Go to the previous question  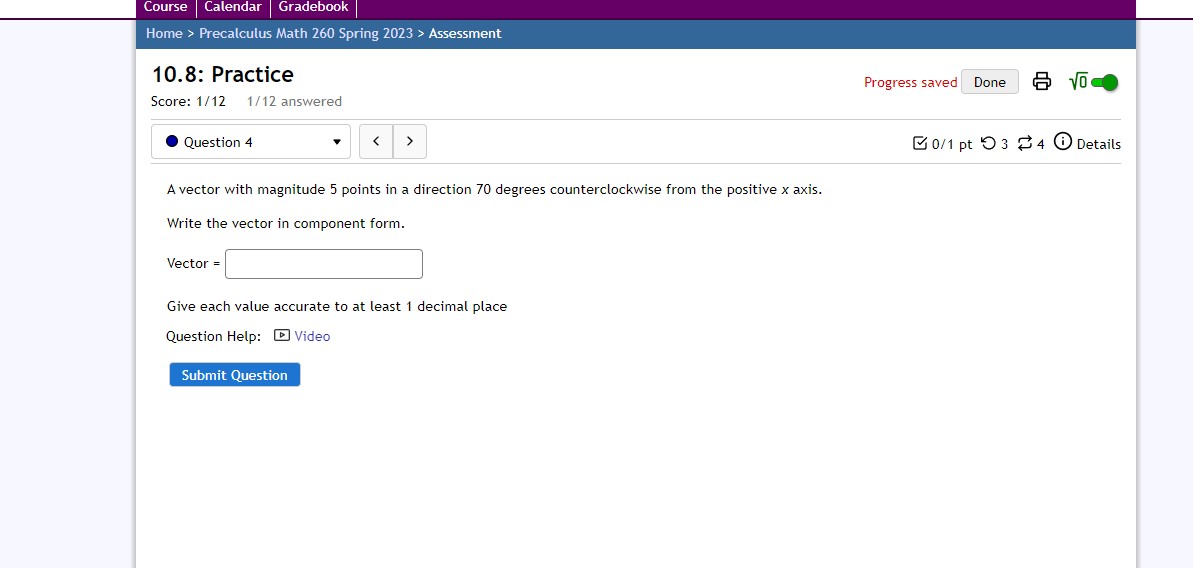tap(376, 141)
